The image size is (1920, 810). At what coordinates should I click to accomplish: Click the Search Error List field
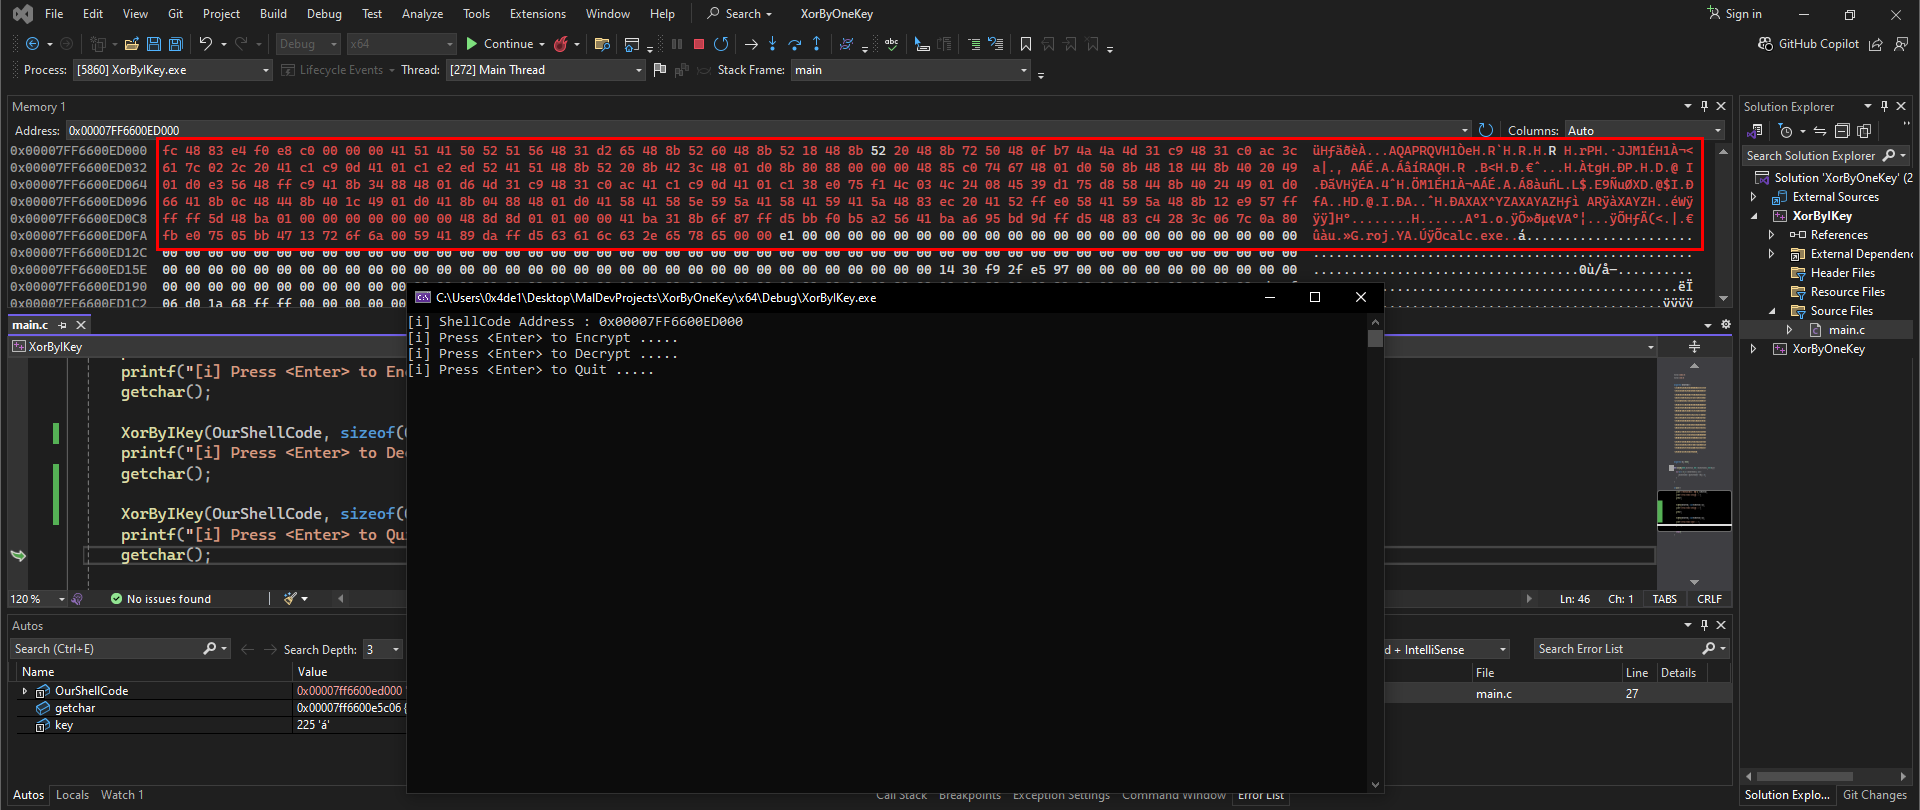click(1631, 649)
